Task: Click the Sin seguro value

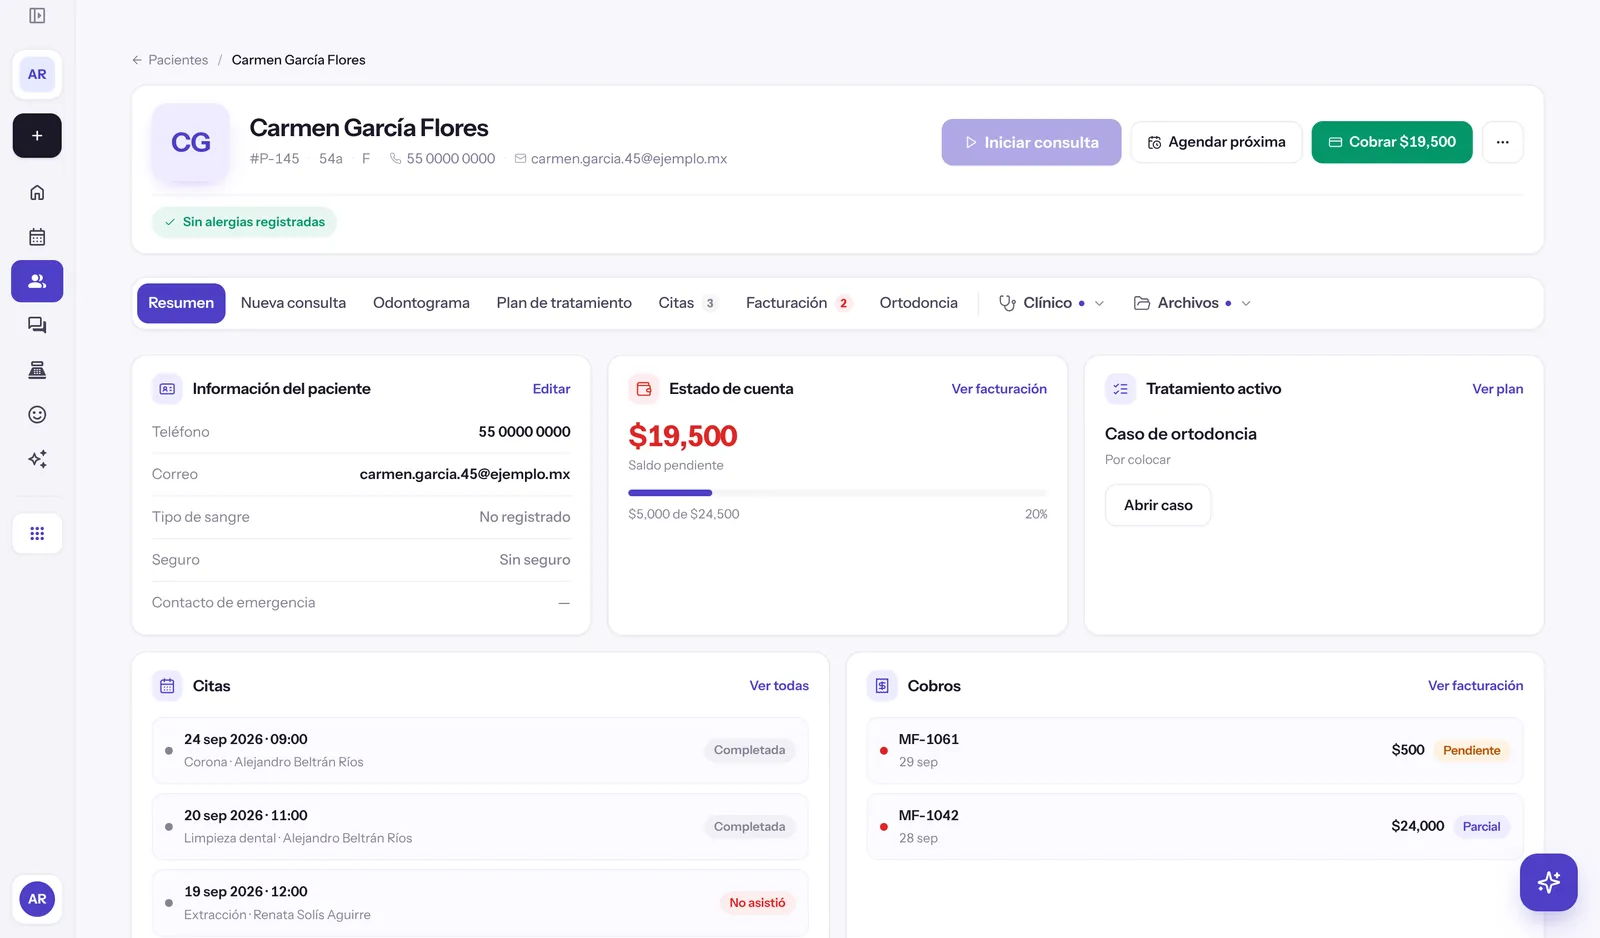Action: coord(535,560)
